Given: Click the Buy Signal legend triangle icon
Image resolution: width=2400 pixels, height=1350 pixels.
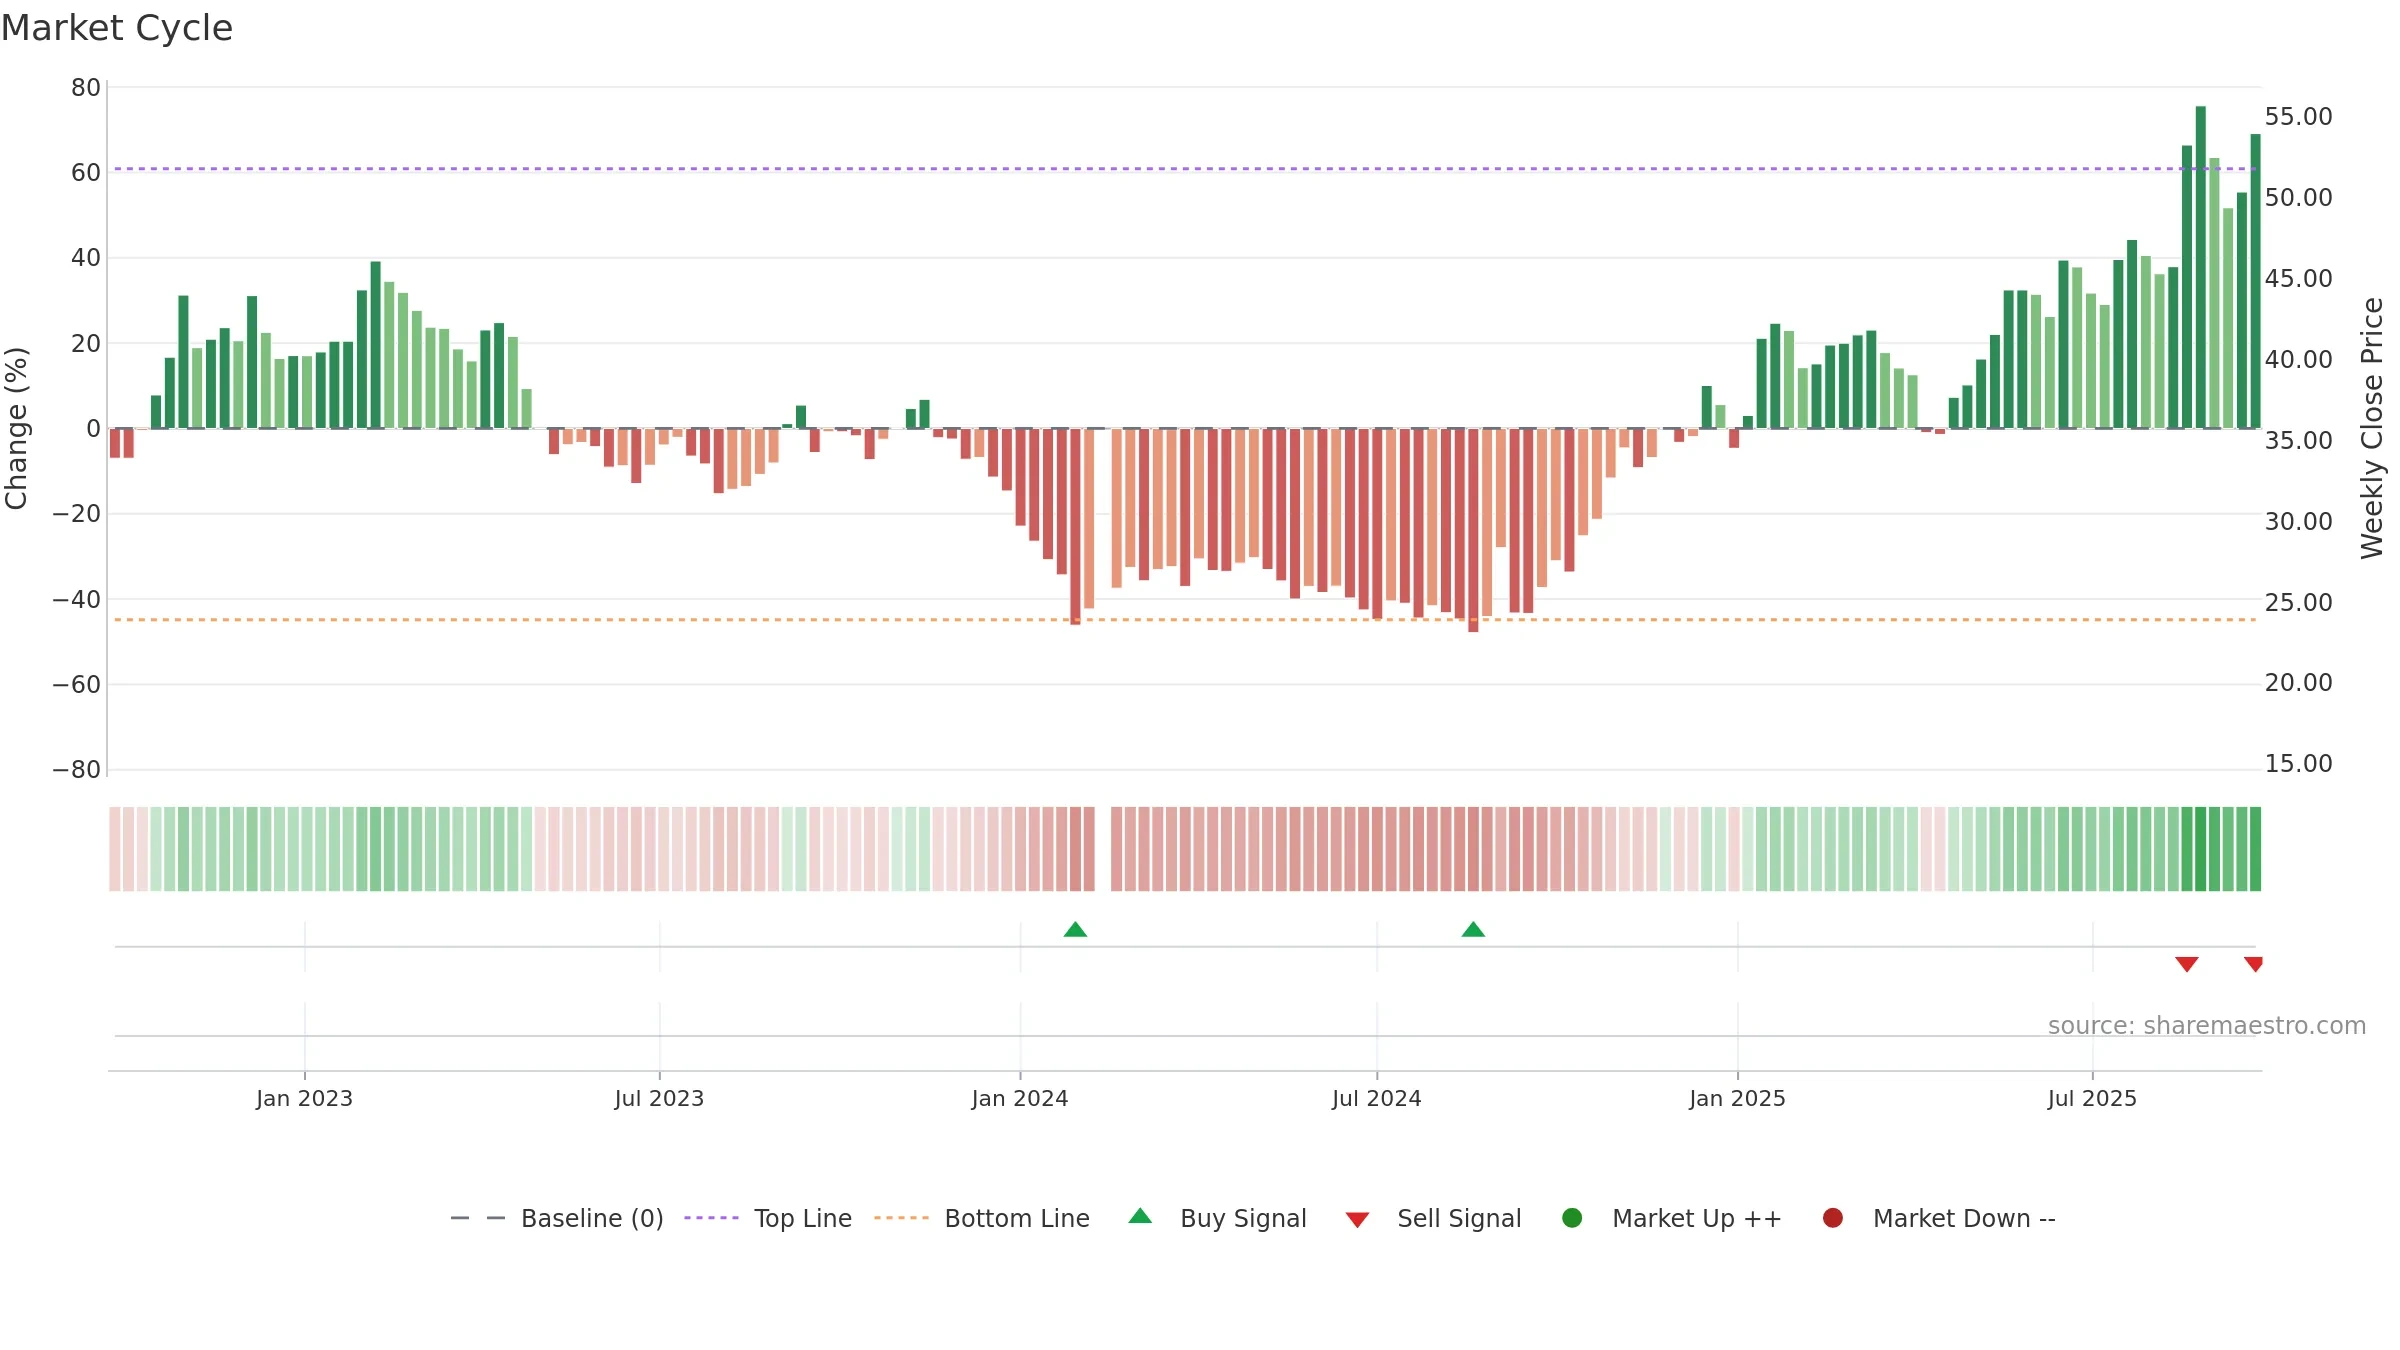Looking at the screenshot, I should (1140, 1216).
